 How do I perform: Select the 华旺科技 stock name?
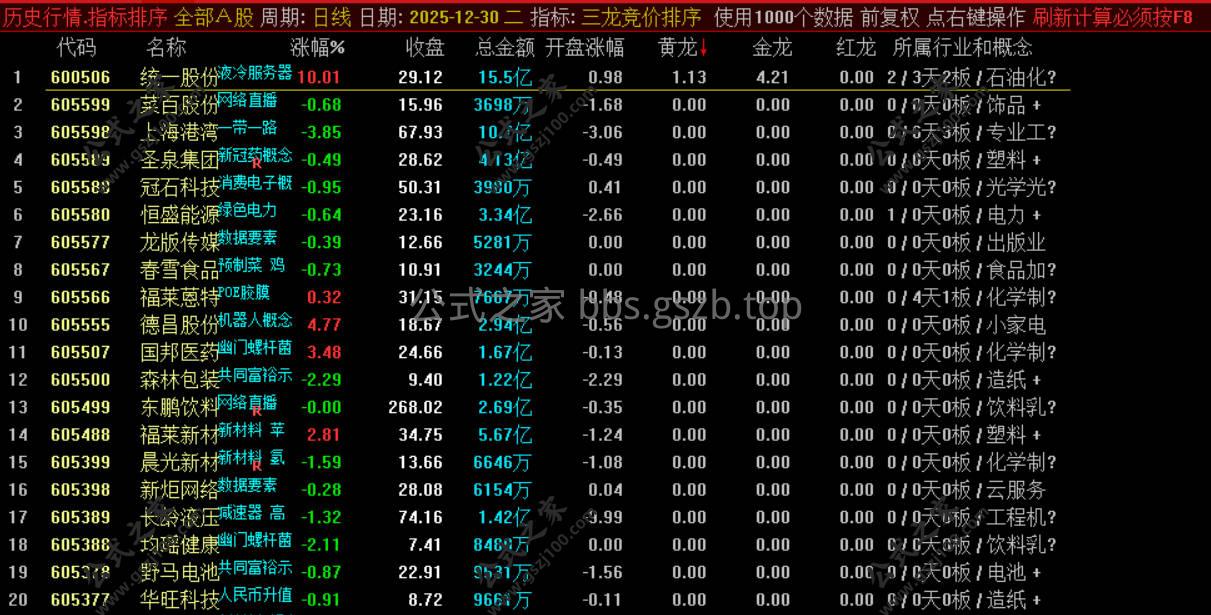[180, 600]
